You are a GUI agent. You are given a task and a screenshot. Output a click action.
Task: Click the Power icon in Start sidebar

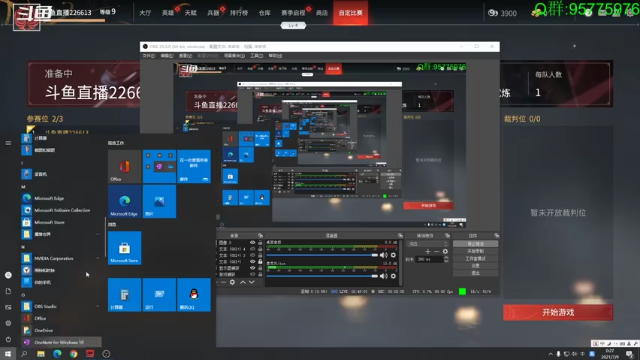(8, 339)
